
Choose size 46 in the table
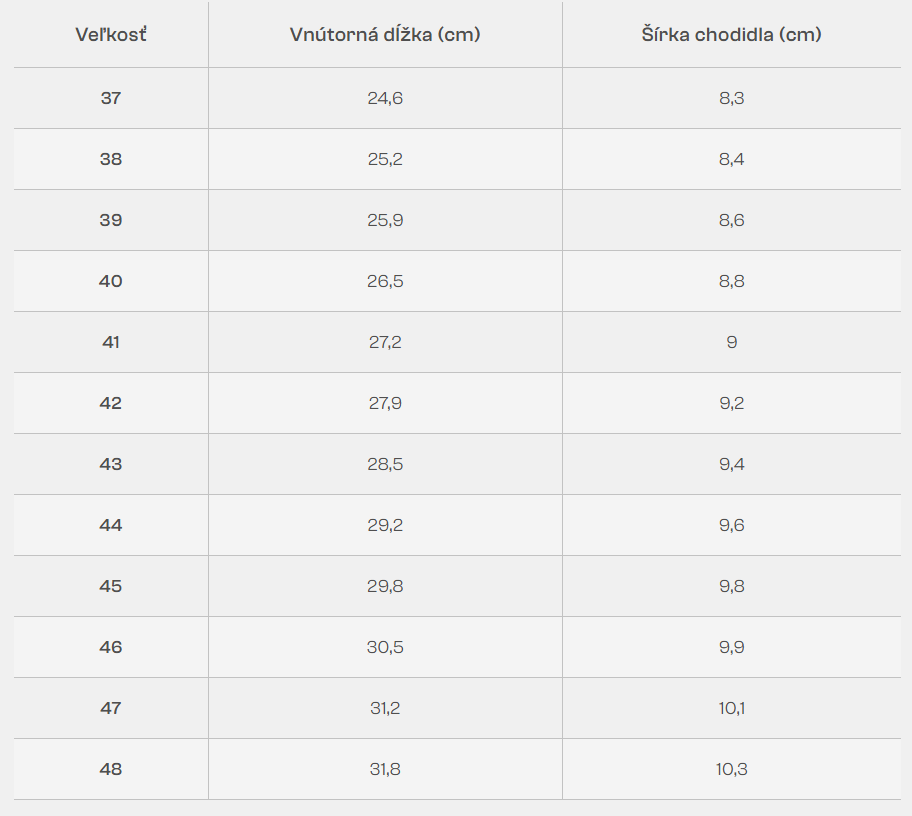click(111, 647)
